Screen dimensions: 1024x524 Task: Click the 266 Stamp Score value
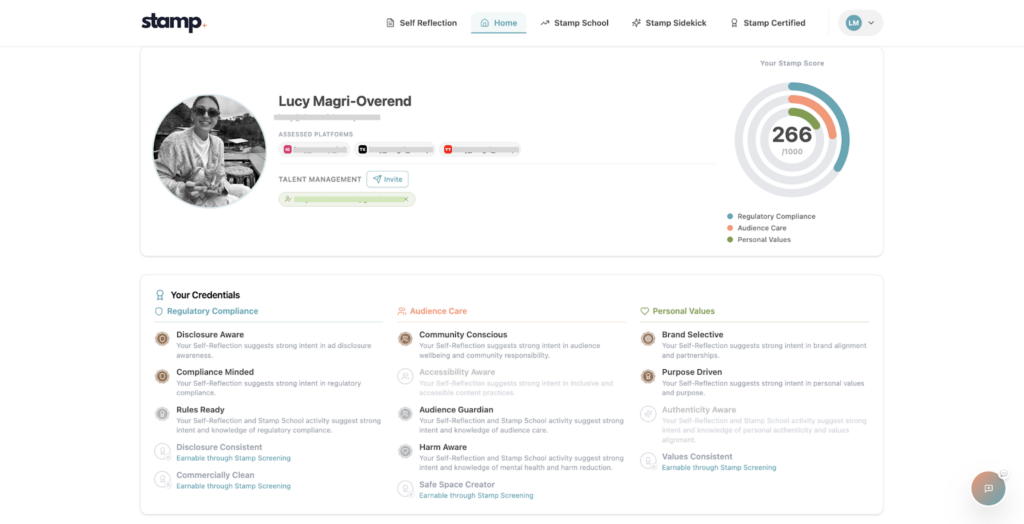click(792, 135)
